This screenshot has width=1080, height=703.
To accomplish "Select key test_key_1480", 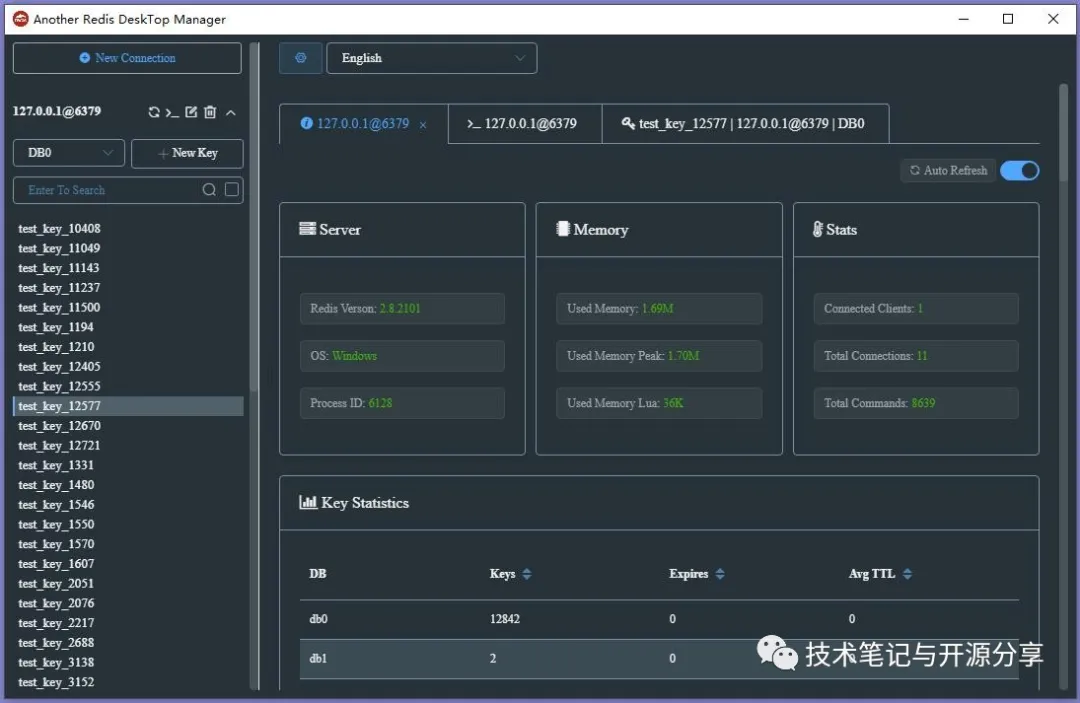I will tap(128, 485).
